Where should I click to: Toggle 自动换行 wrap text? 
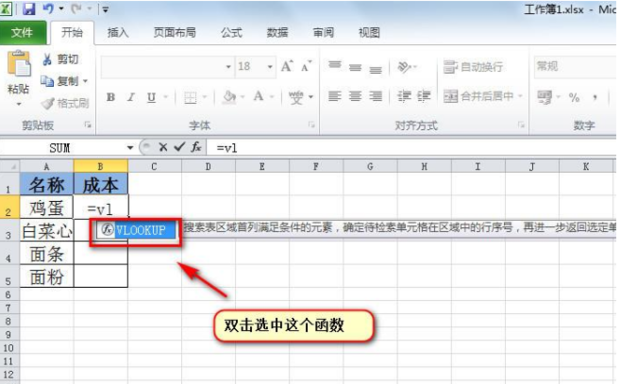click(473, 67)
